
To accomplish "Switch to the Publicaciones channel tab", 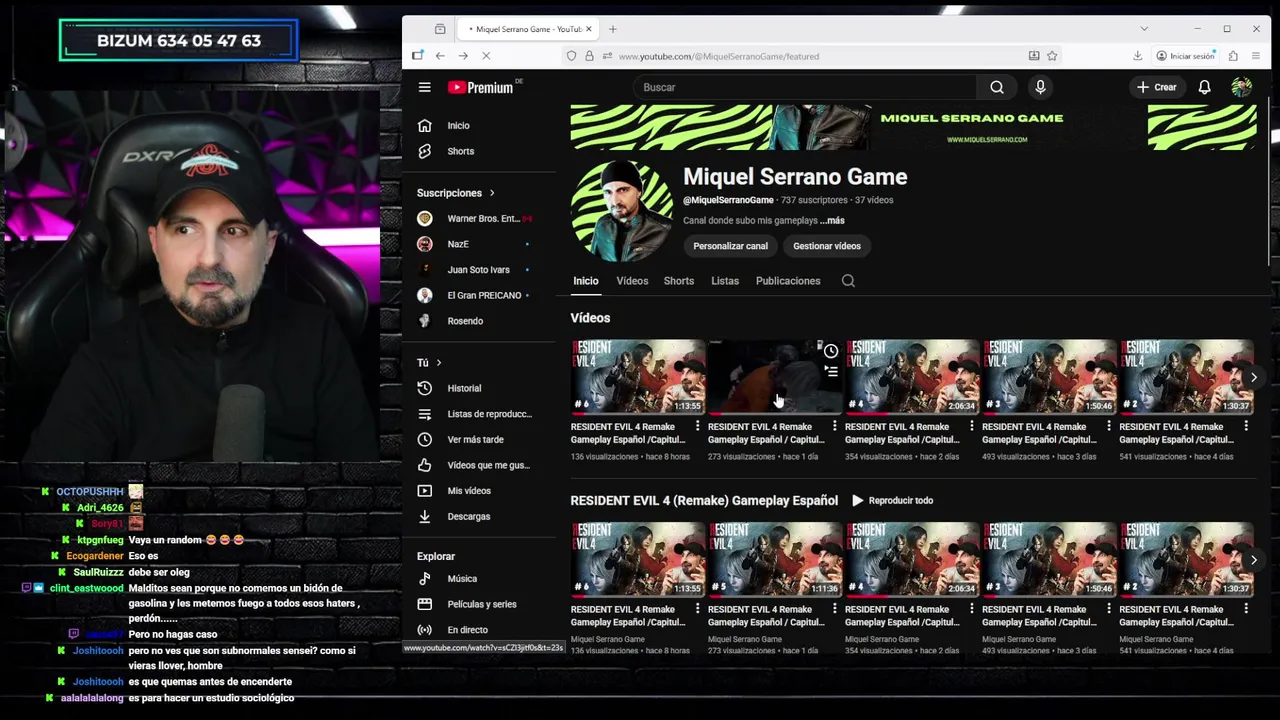I will tap(788, 281).
